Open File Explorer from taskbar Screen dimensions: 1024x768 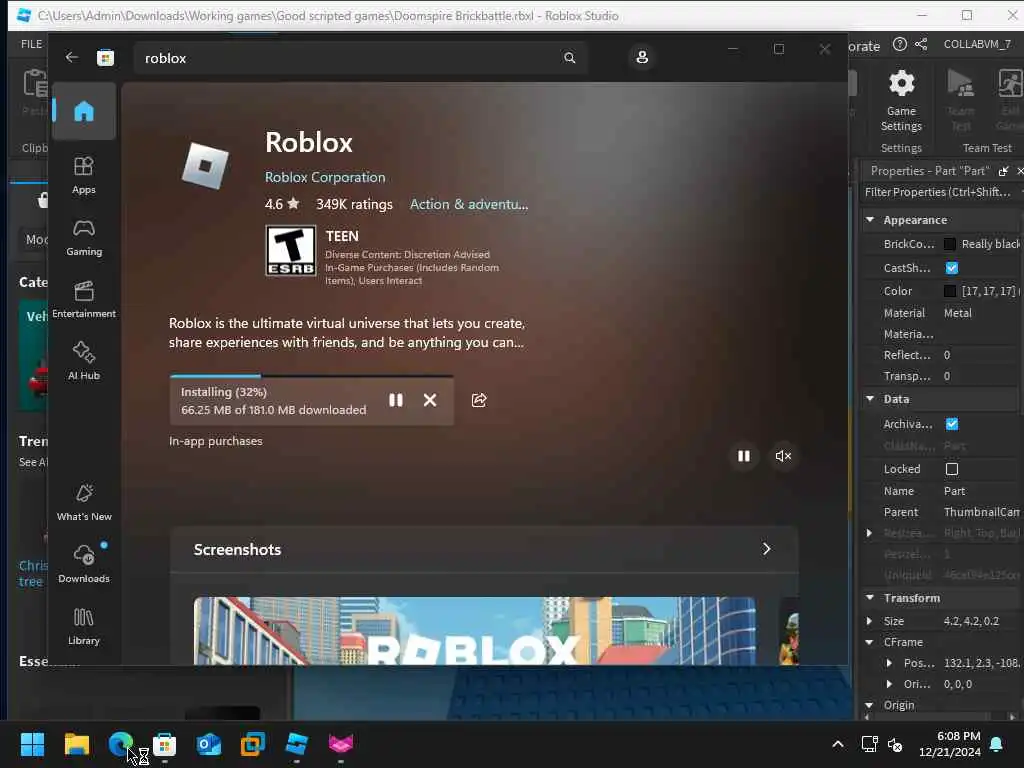pyautogui.click(x=76, y=744)
